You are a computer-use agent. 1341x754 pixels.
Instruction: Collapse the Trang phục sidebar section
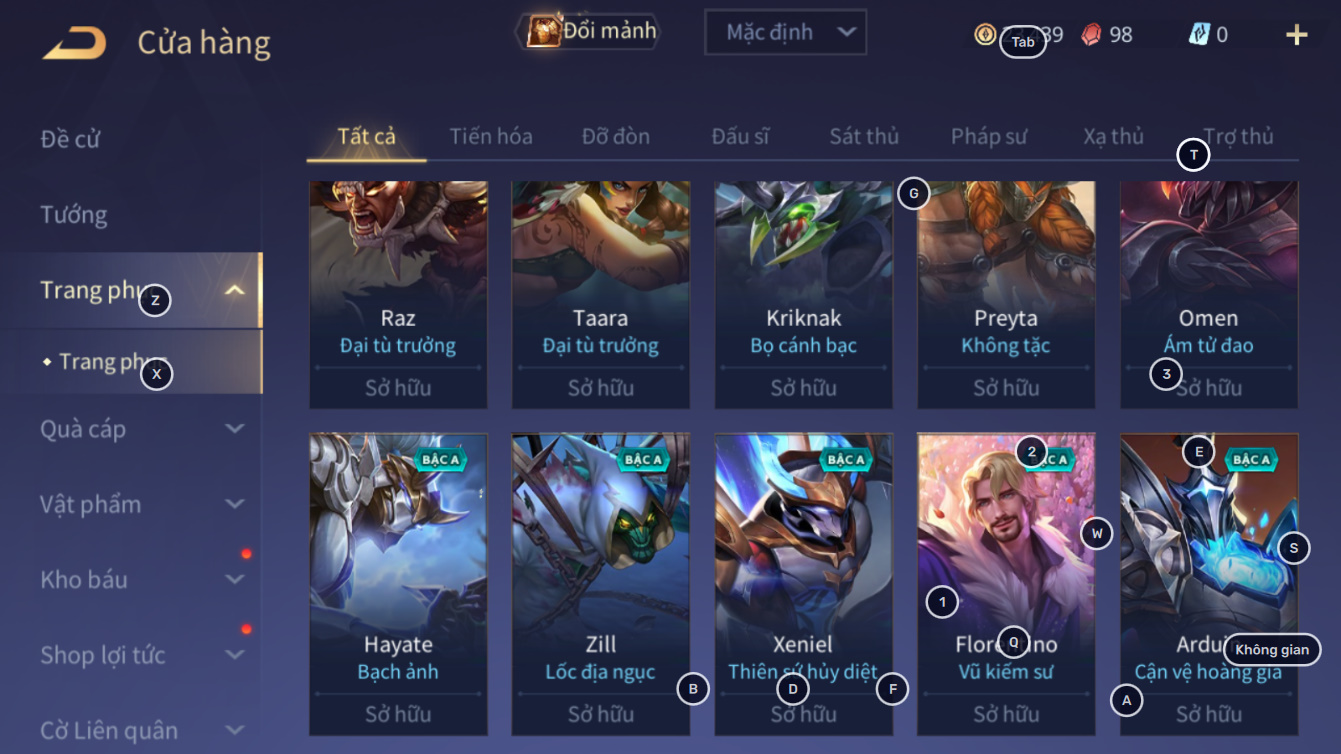coord(234,291)
